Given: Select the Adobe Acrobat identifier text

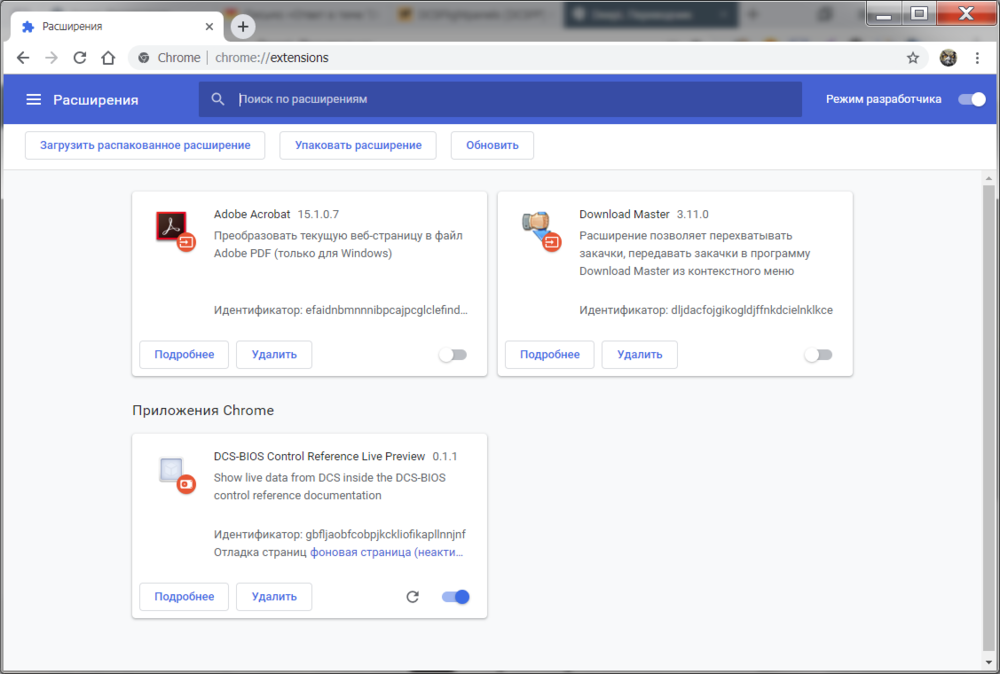Looking at the screenshot, I should coord(341,311).
